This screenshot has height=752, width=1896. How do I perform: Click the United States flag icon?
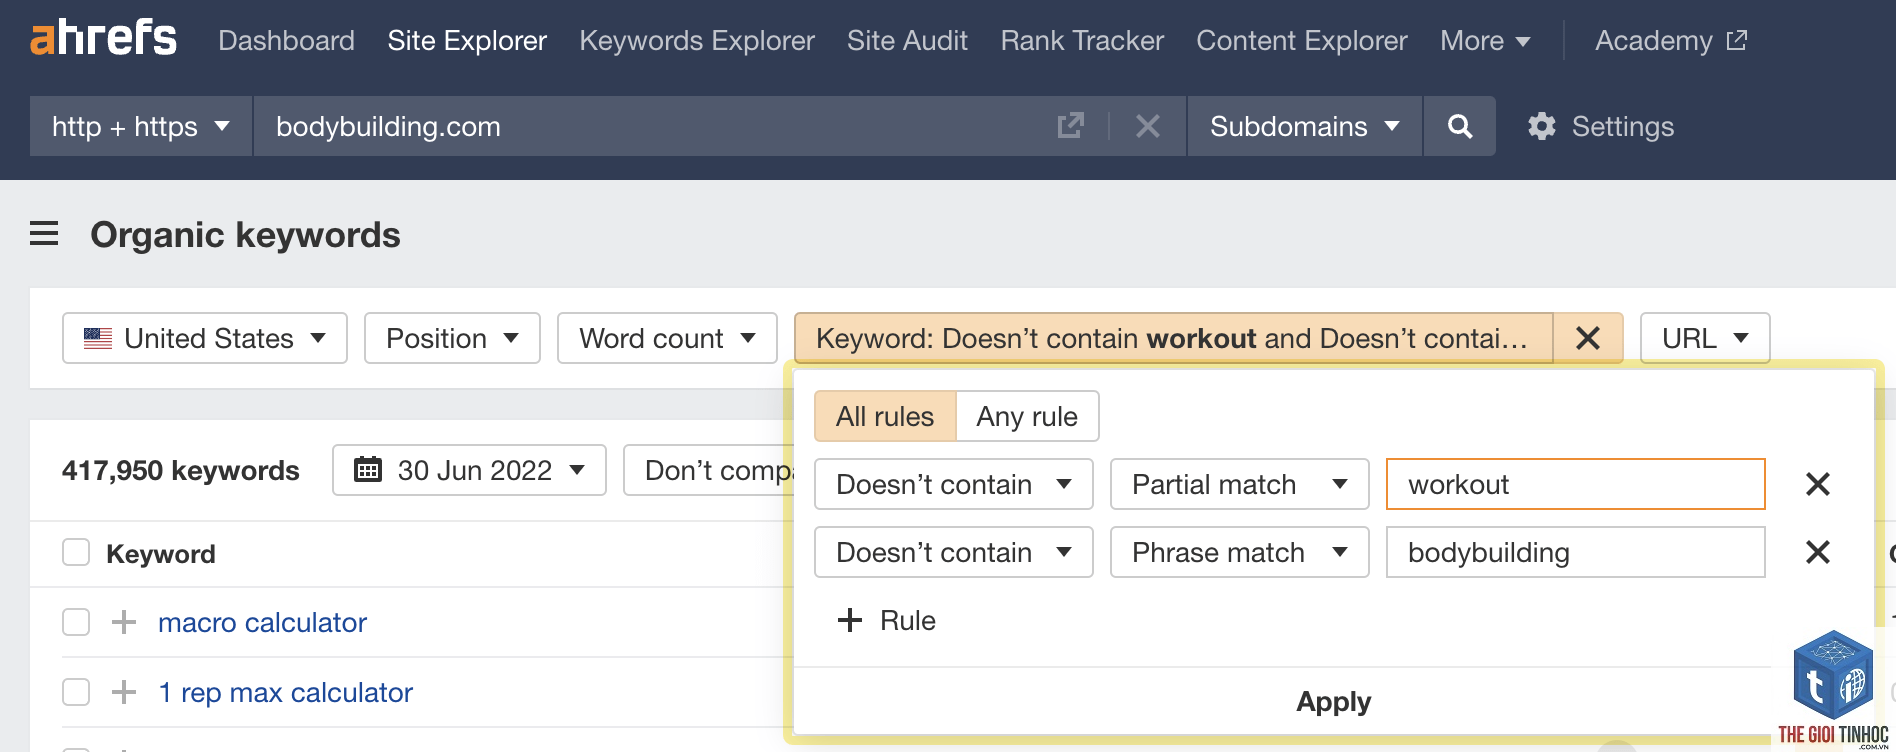[x=98, y=338]
